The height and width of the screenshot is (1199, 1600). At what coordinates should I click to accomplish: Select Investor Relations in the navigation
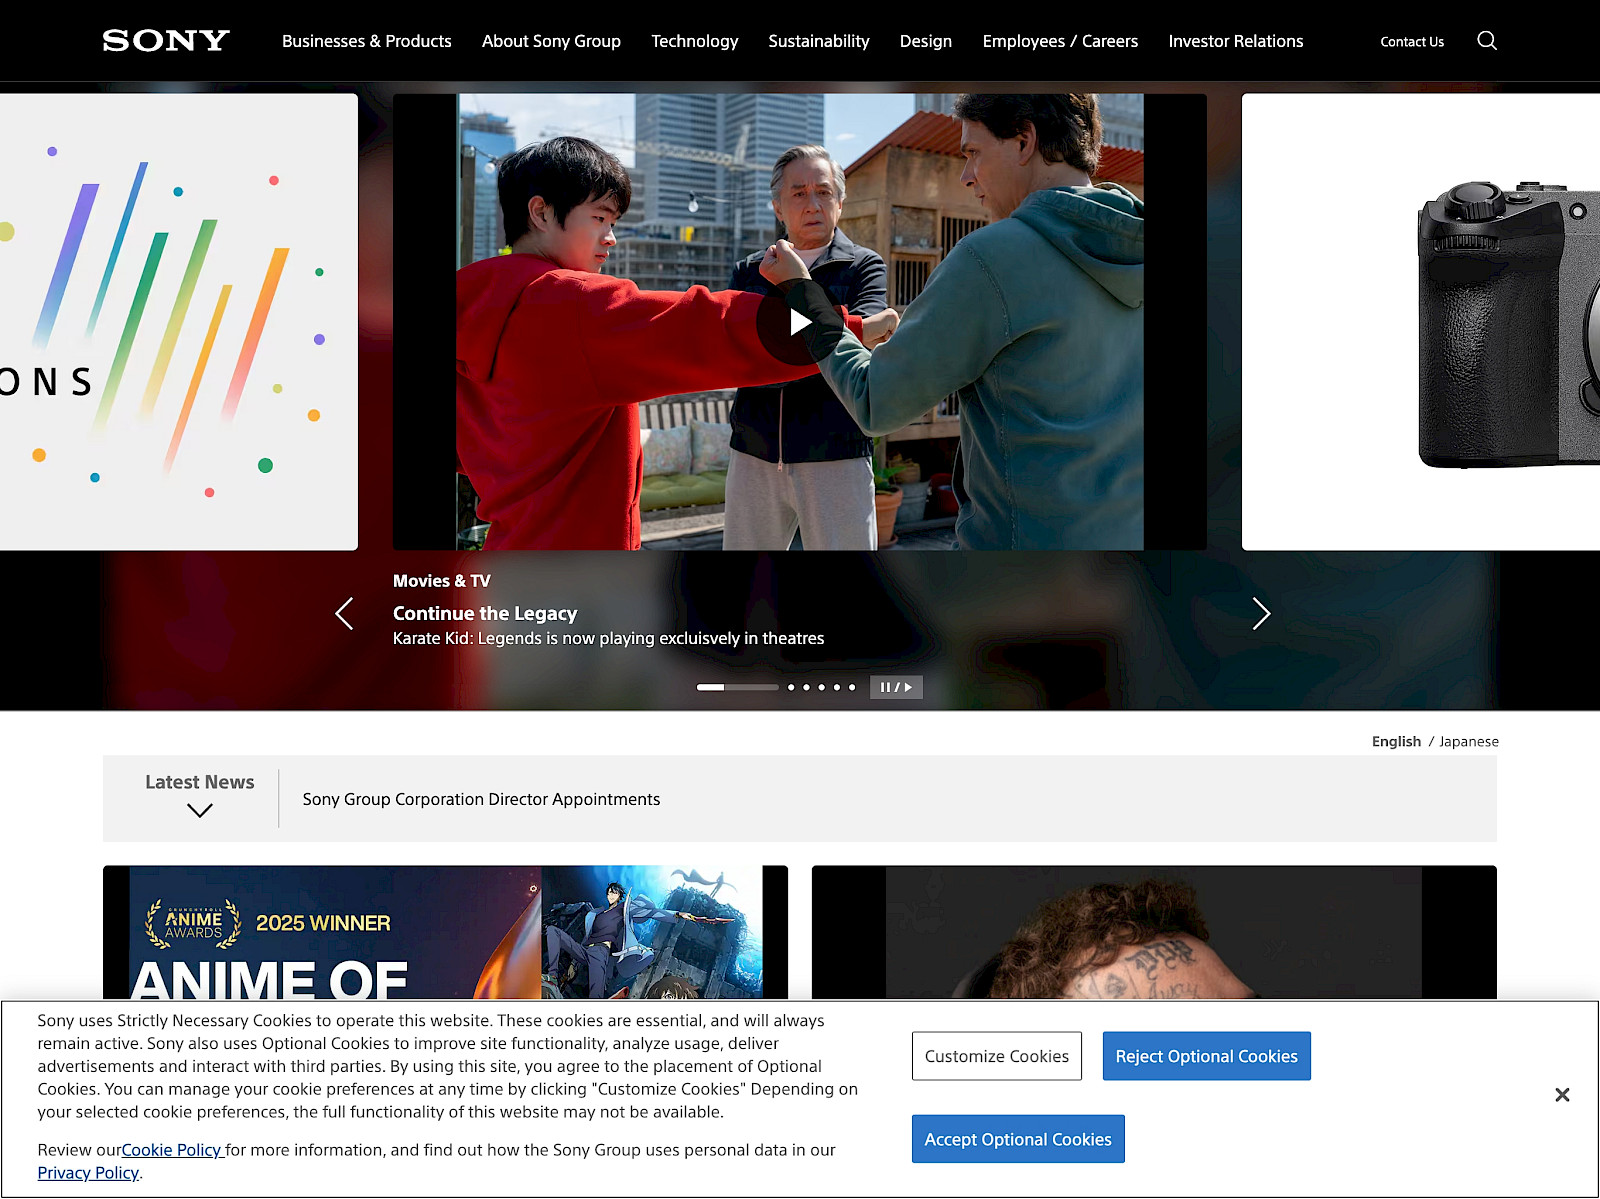tap(1235, 41)
